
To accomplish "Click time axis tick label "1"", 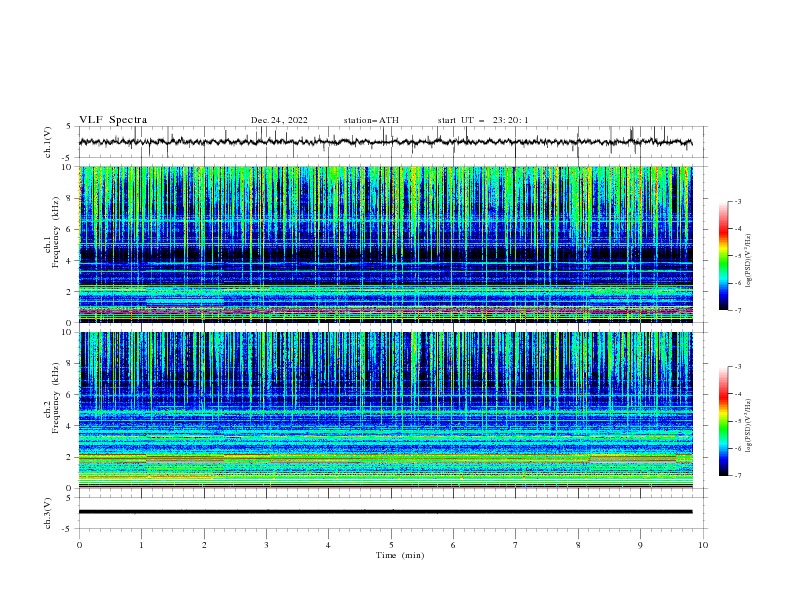I will point(141,545).
